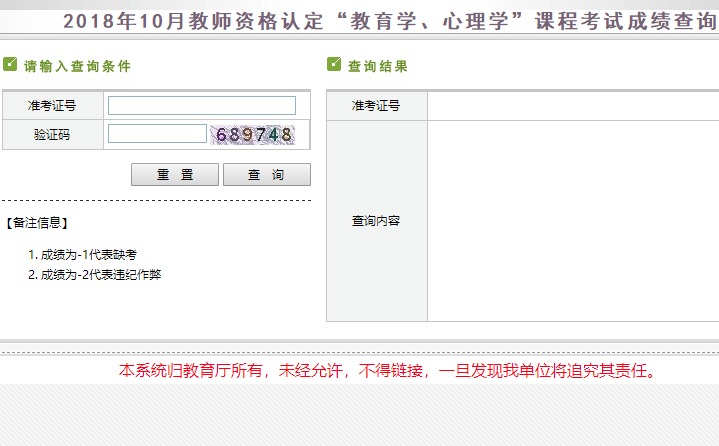The width and height of the screenshot is (719, 446).
Task: Click the 准考证号 label in the query form
Action: (52, 105)
